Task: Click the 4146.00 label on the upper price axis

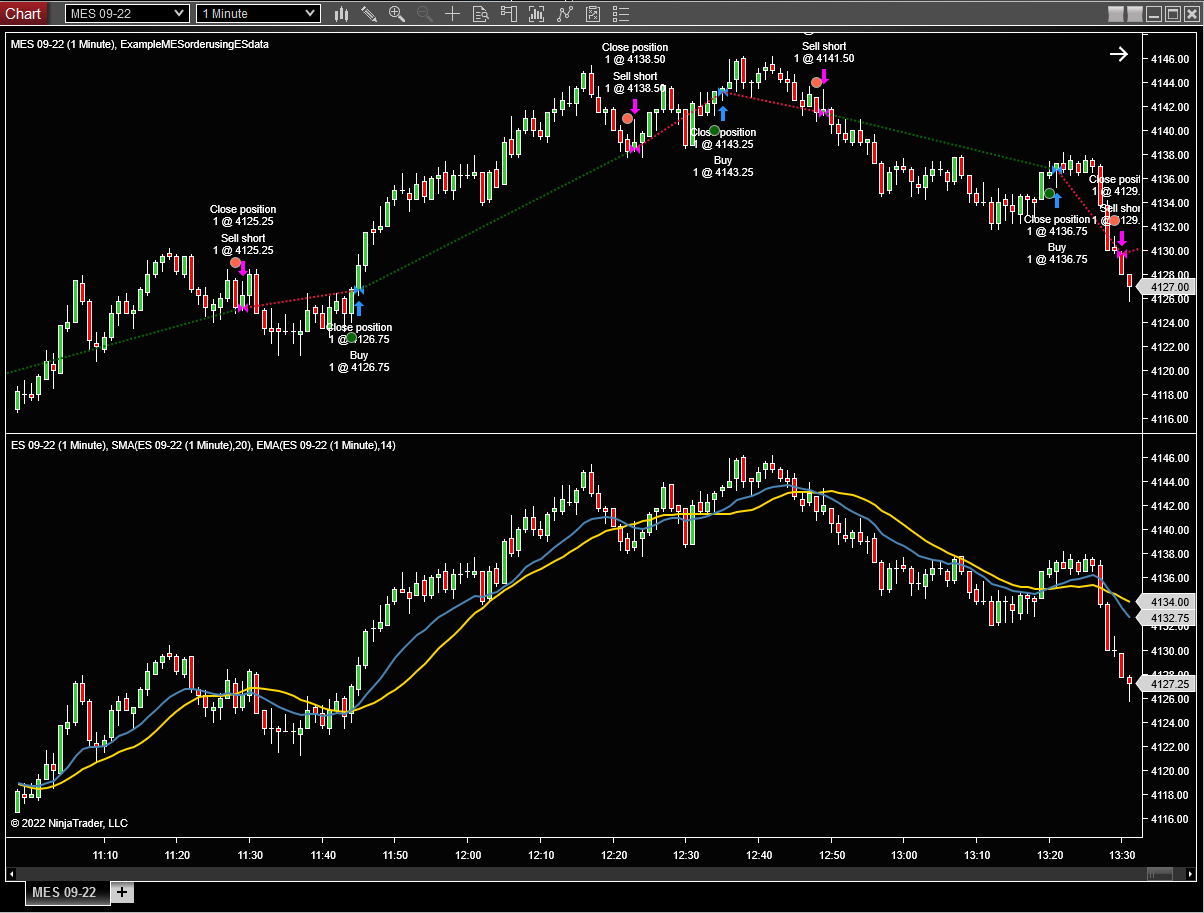Action: pyautogui.click(x=1169, y=59)
